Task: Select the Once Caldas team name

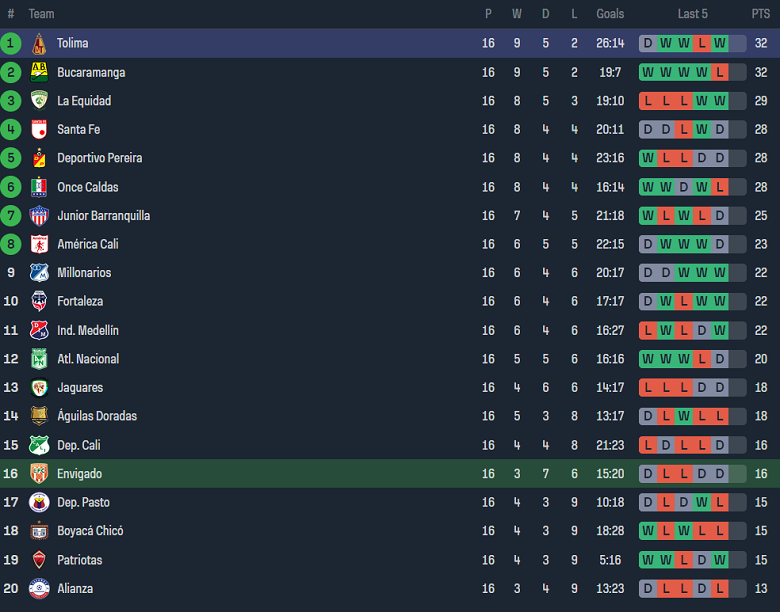Action: [88, 187]
